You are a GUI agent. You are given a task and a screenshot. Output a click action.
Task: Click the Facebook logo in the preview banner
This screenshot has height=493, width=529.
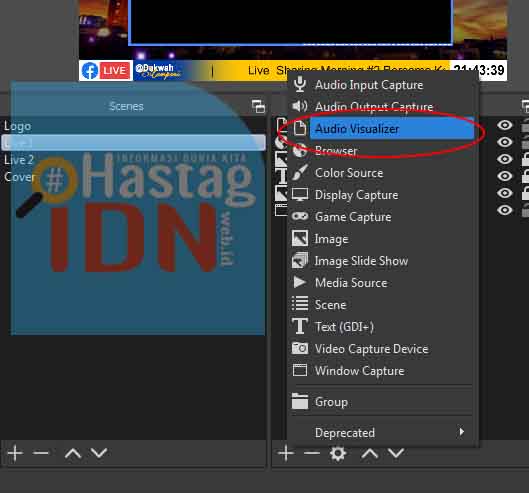[x=90, y=71]
